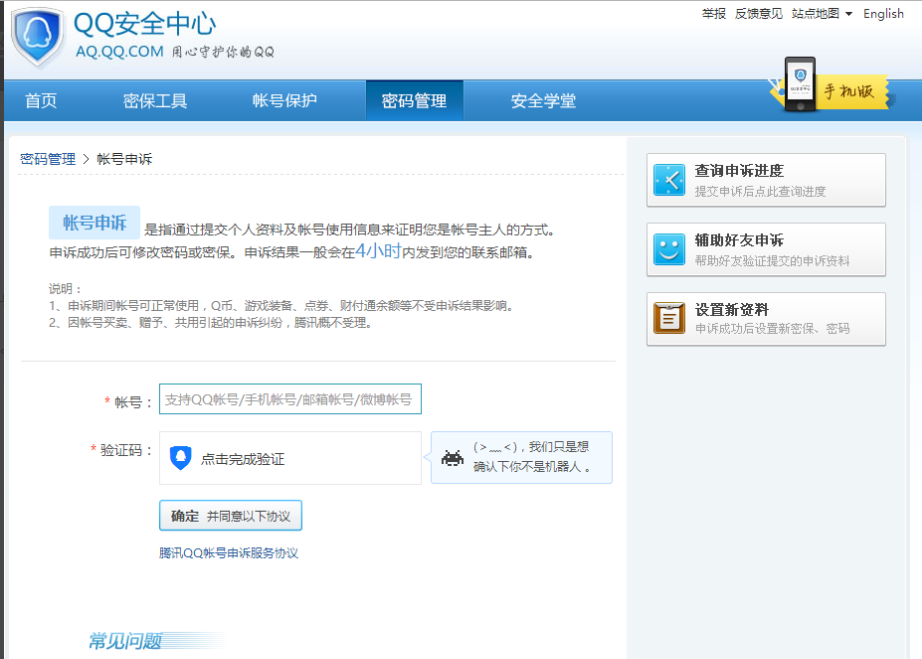Select the 设置新资料 clipboard icon
The image size is (922, 659).
[668, 317]
